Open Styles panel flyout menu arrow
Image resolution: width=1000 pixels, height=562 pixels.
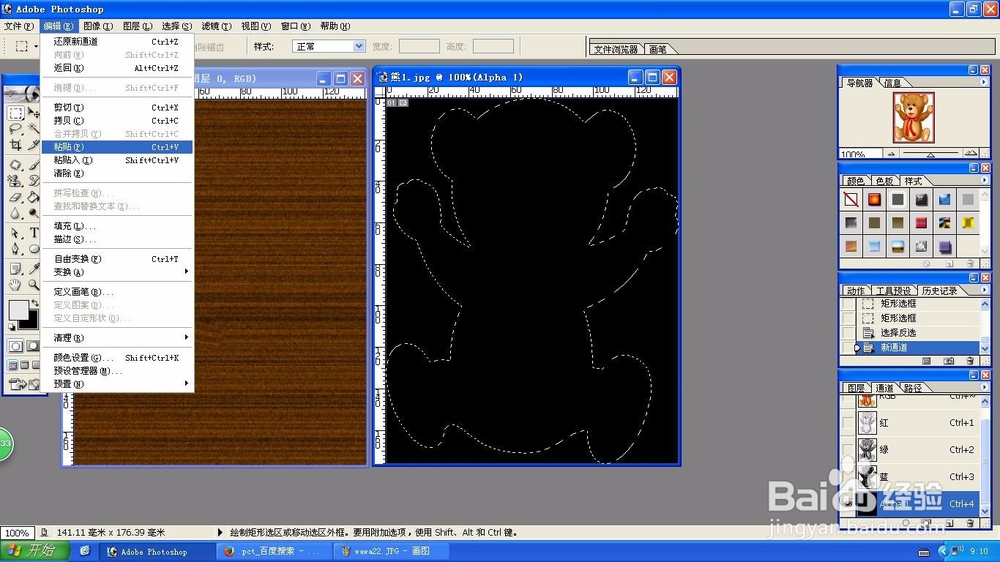click(983, 181)
